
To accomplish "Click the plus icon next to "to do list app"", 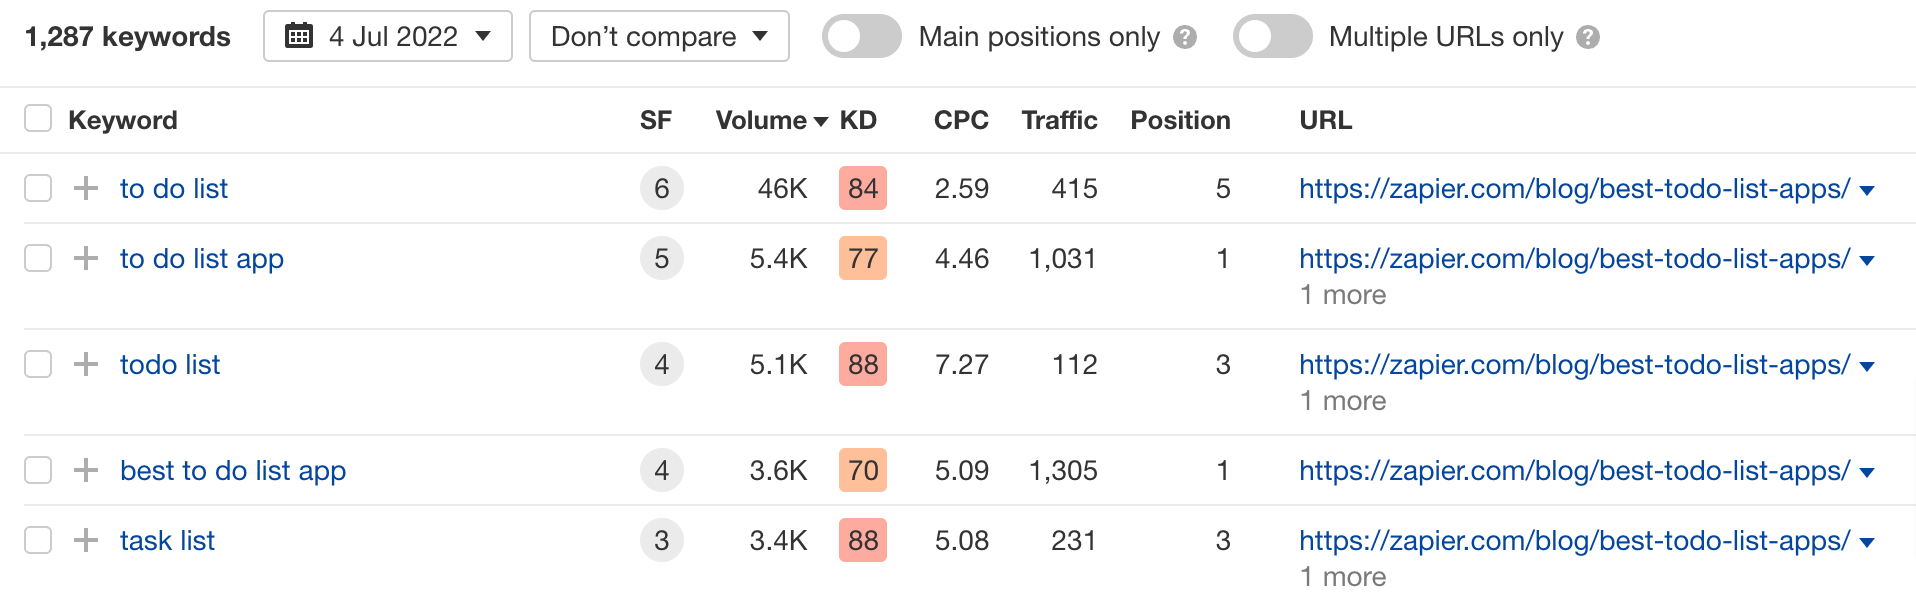I will [x=85, y=258].
